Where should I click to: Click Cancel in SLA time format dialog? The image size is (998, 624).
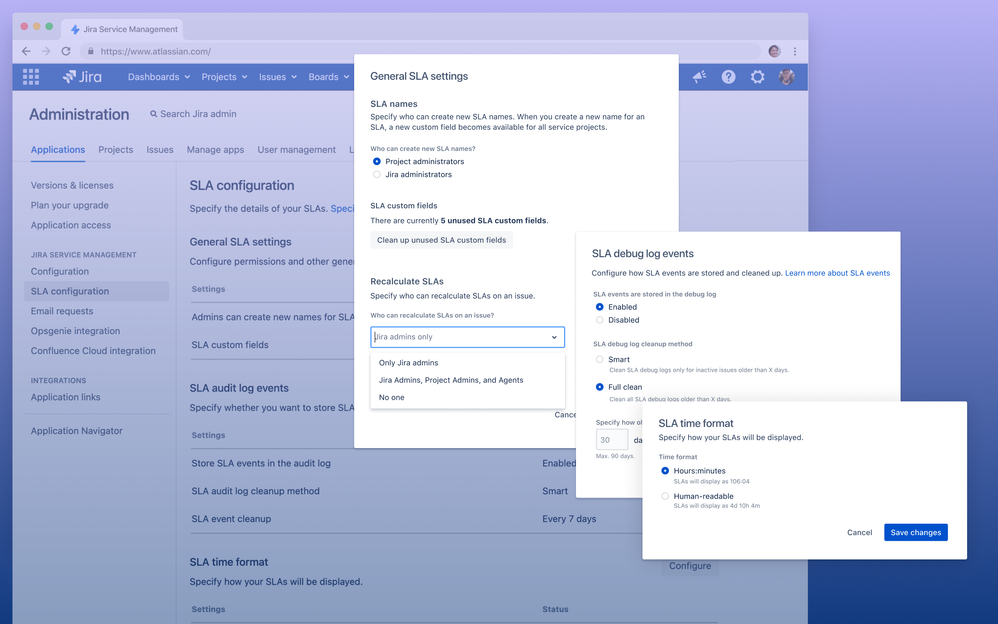[x=859, y=532]
